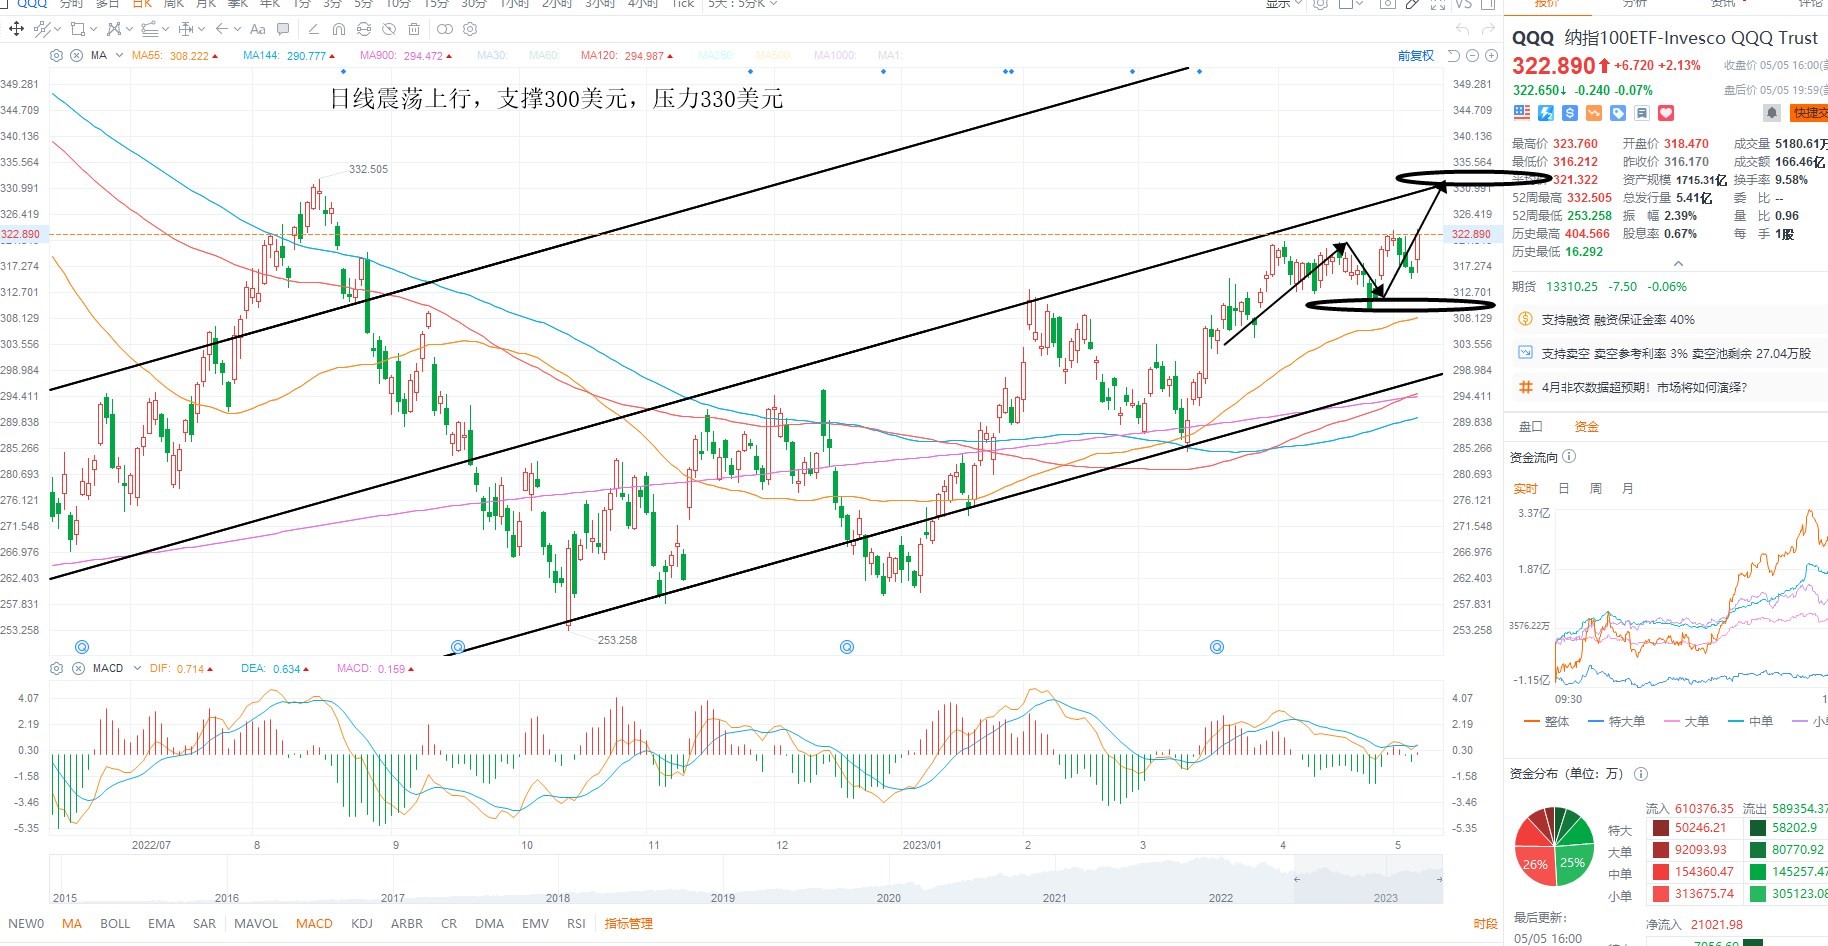Select the comment bubble annotation tool
Image resolution: width=1828 pixels, height=946 pixels.
click(x=283, y=29)
